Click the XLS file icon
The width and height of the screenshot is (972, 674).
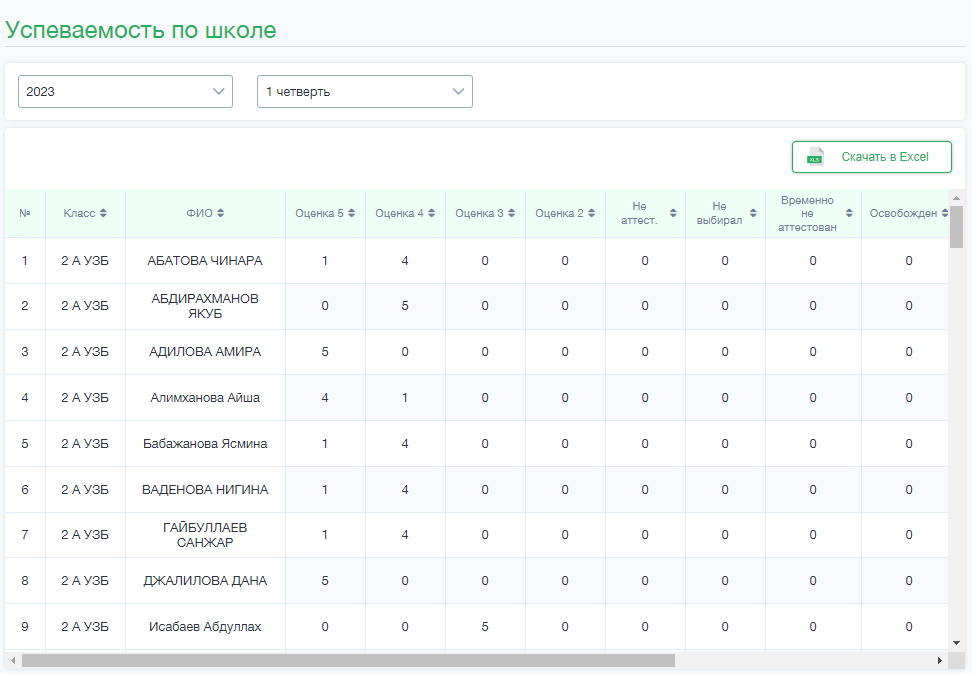coord(815,157)
